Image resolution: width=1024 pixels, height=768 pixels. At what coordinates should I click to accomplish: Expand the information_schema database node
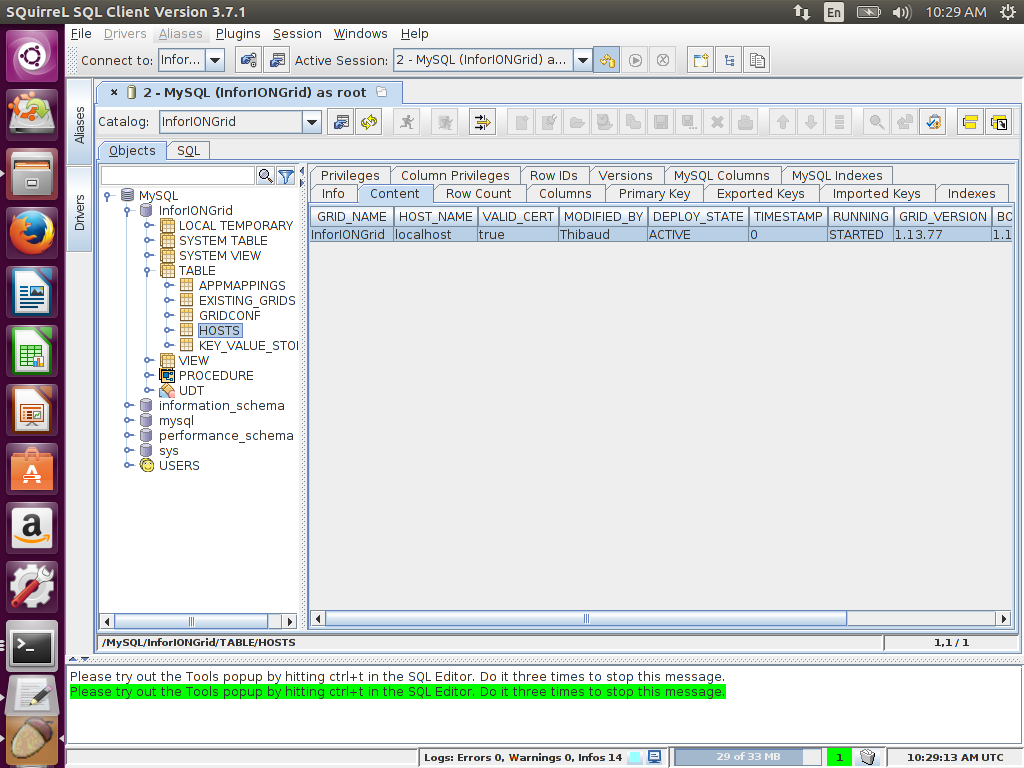coord(128,406)
